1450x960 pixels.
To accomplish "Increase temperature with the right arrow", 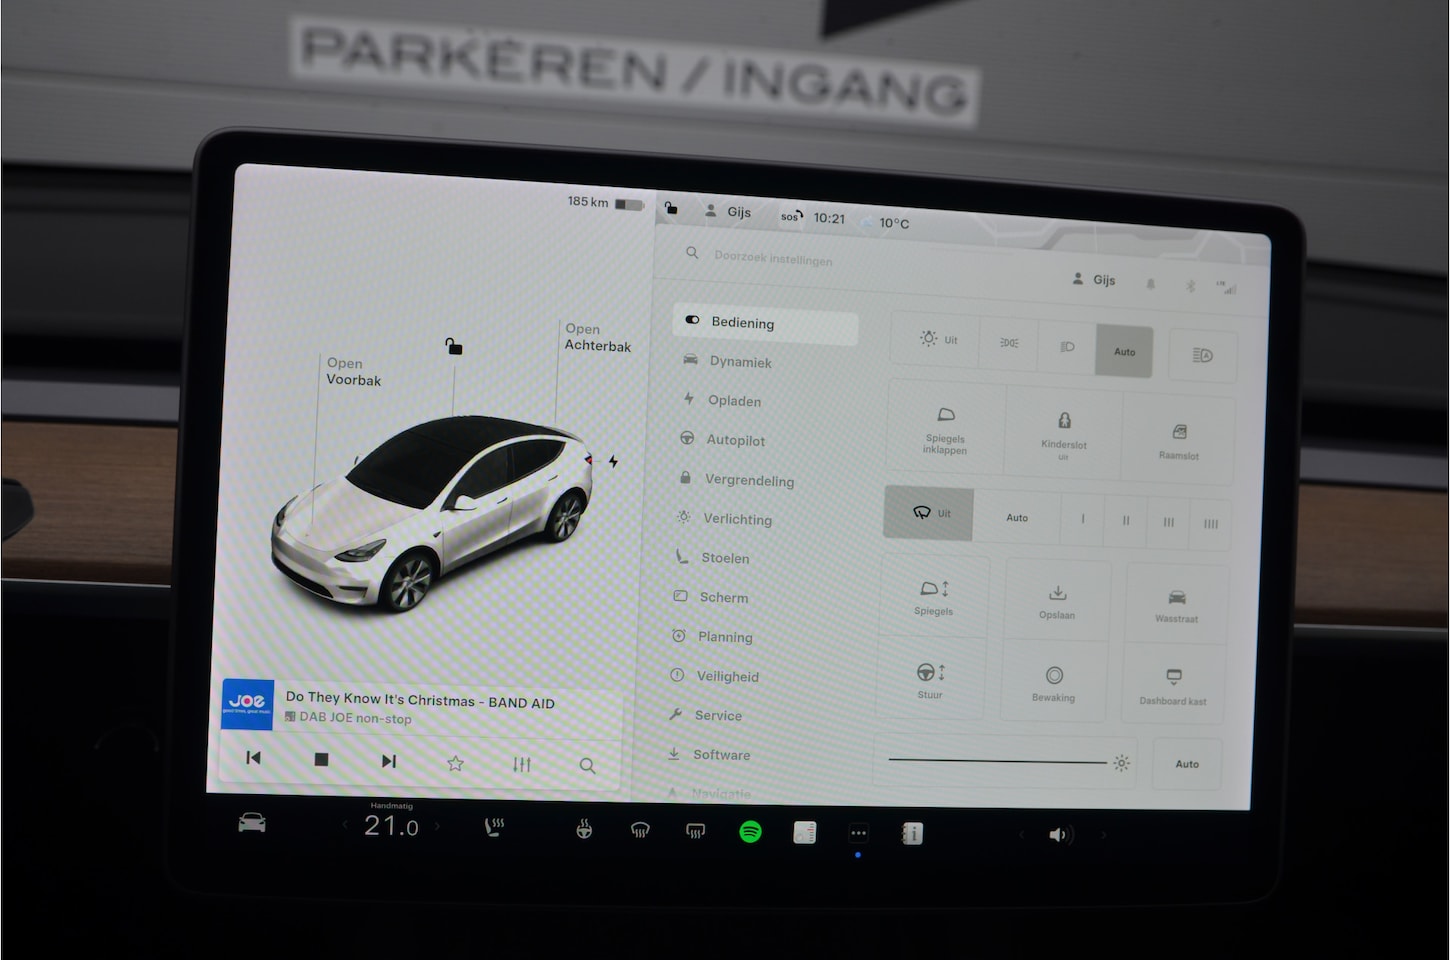I will tap(437, 826).
